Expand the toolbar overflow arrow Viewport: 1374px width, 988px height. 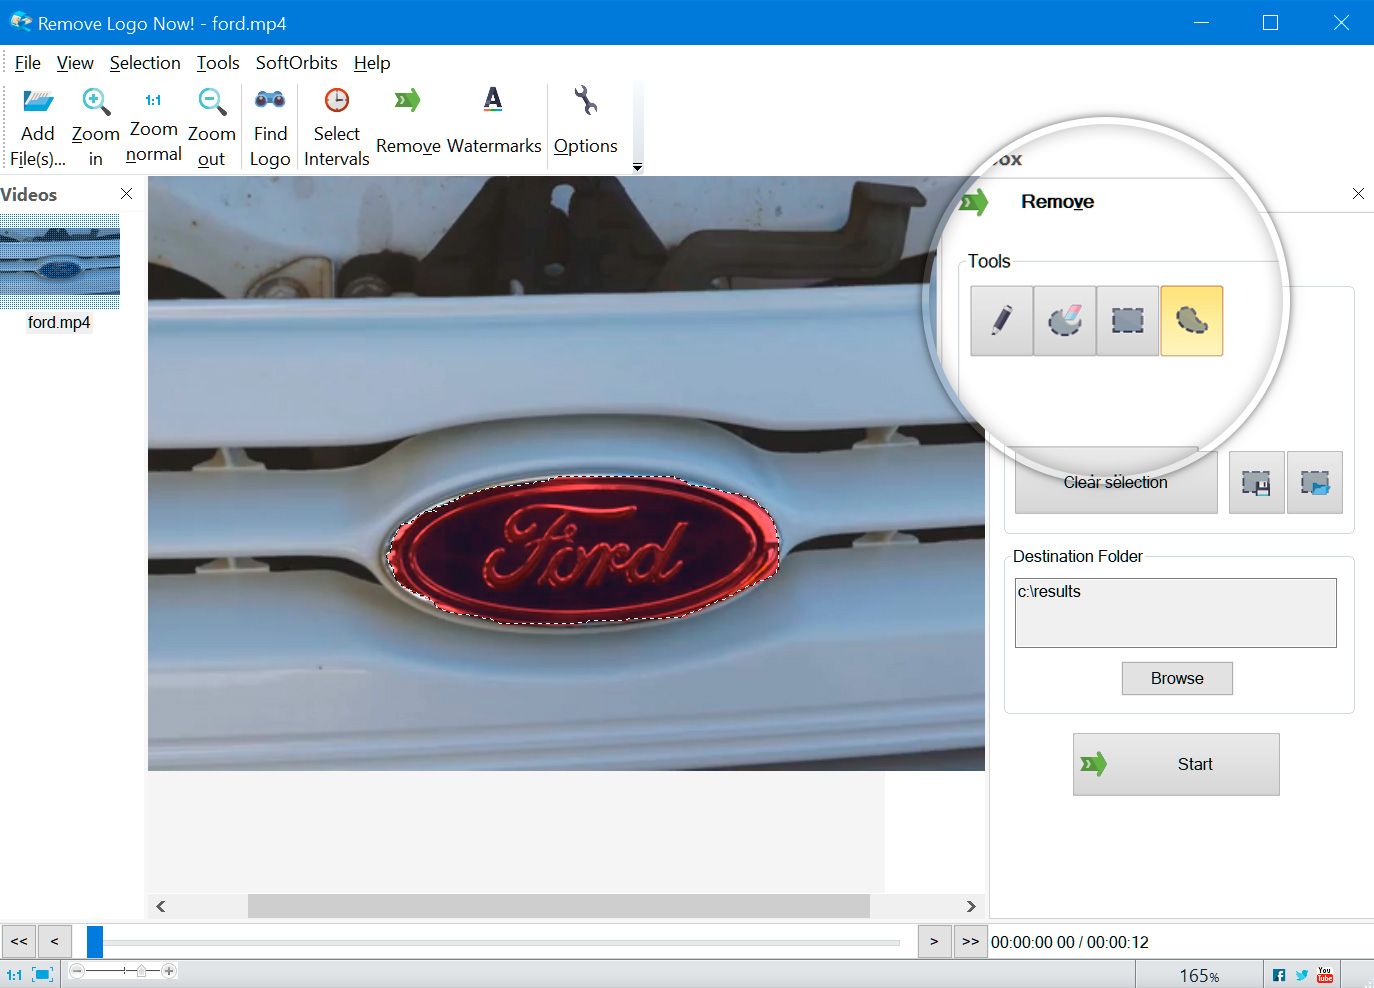(x=637, y=168)
